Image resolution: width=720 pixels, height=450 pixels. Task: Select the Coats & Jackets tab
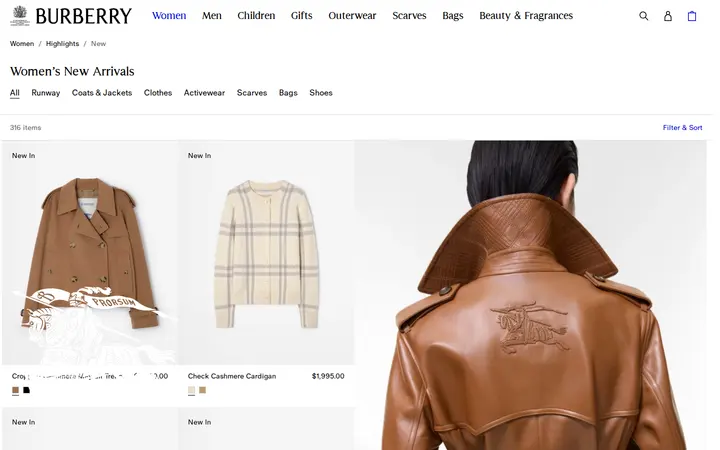click(102, 93)
